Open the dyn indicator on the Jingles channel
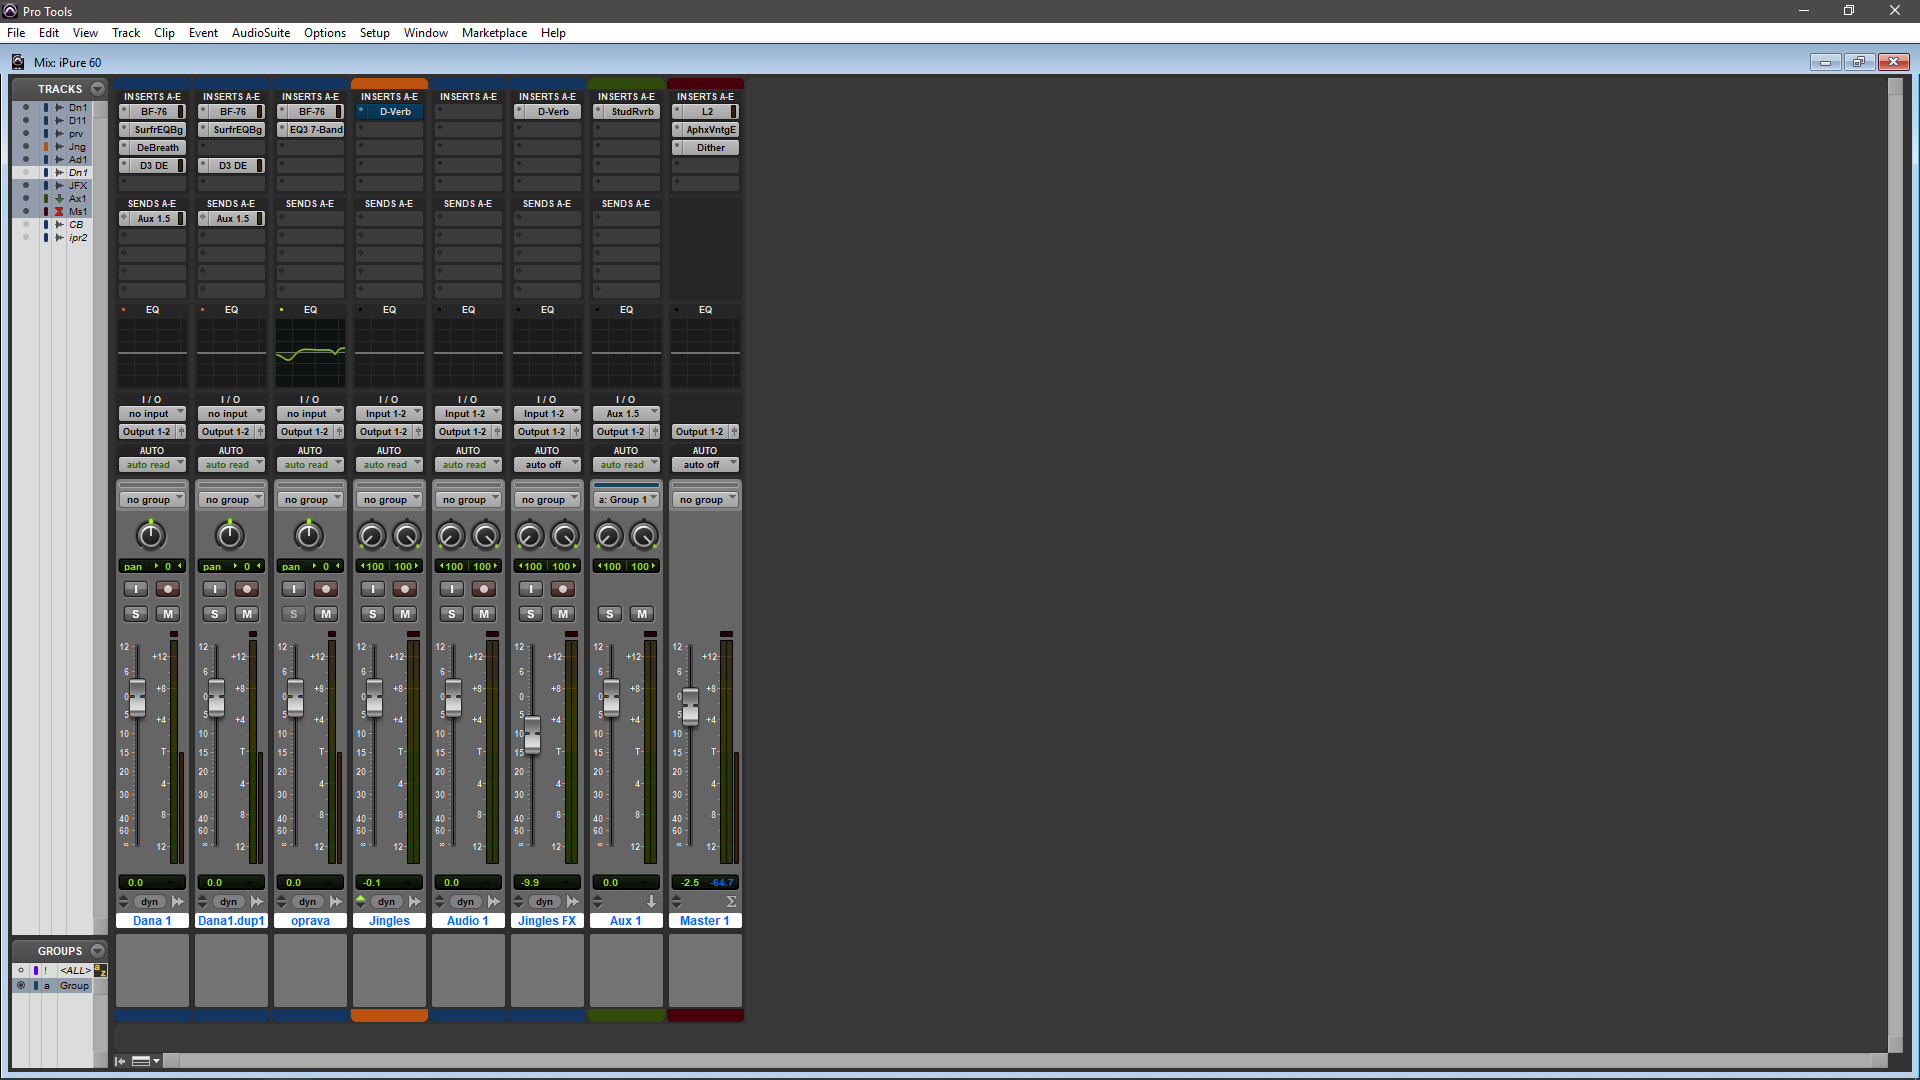This screenshot has width=1920, height=1080. coord(386,902)
